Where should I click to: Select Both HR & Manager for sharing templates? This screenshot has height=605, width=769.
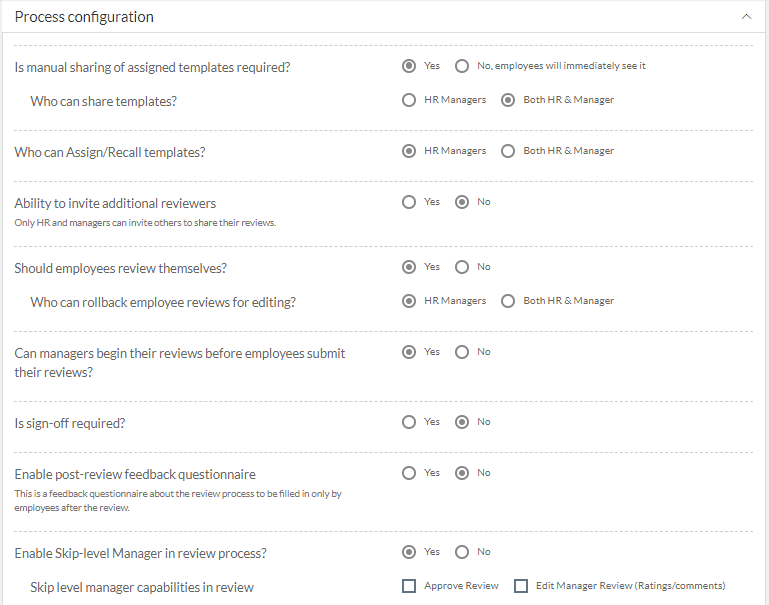coord(508,100)
